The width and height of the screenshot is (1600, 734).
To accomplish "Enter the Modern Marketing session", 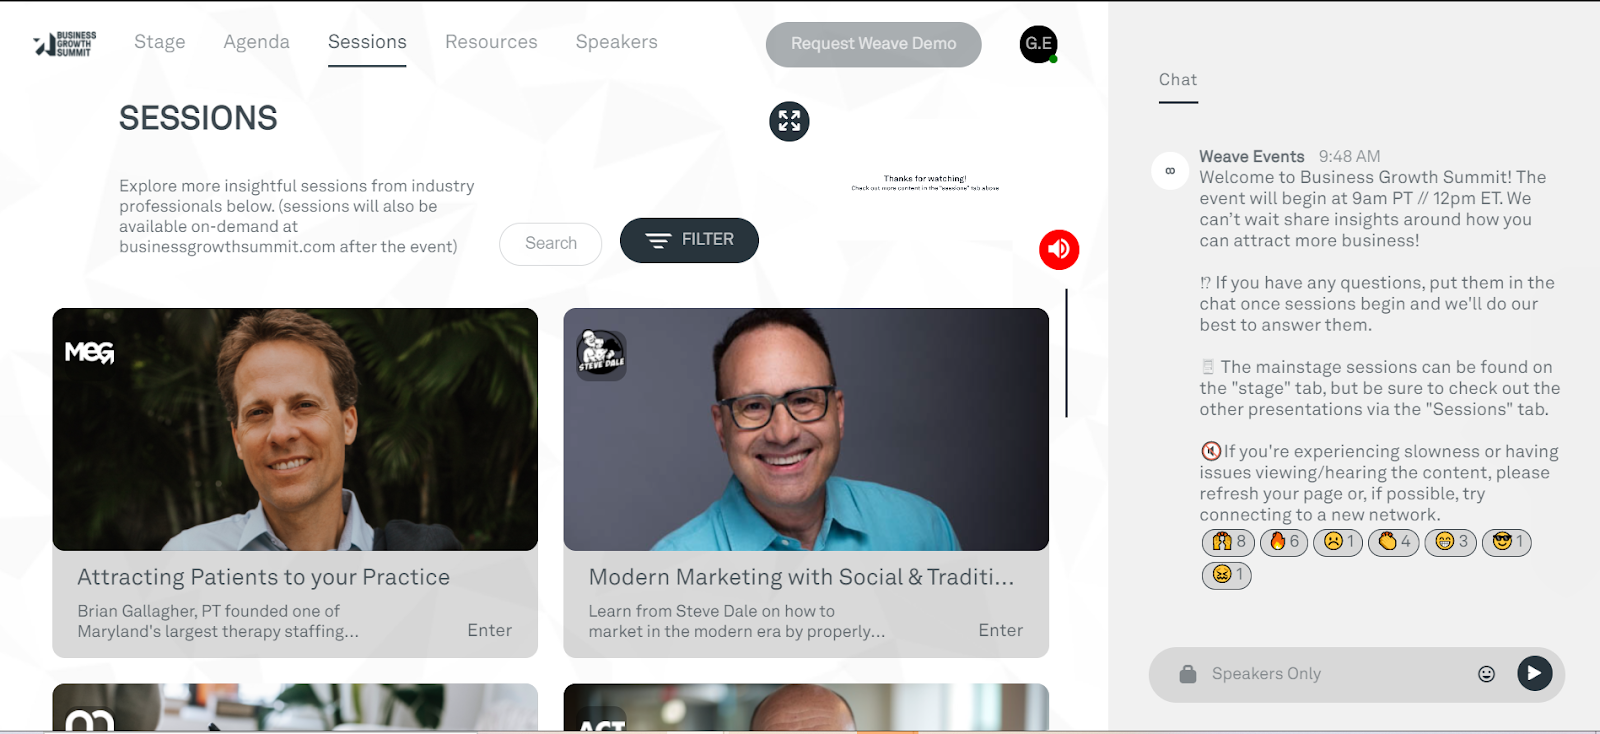I will [x=1000, y=630].
